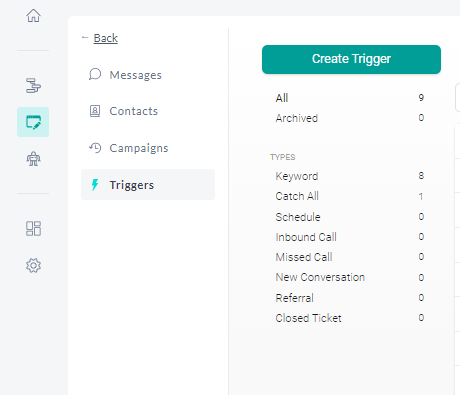Select the Triggers menu item
This screenshot has height=395, width=460.
(148, 184)
